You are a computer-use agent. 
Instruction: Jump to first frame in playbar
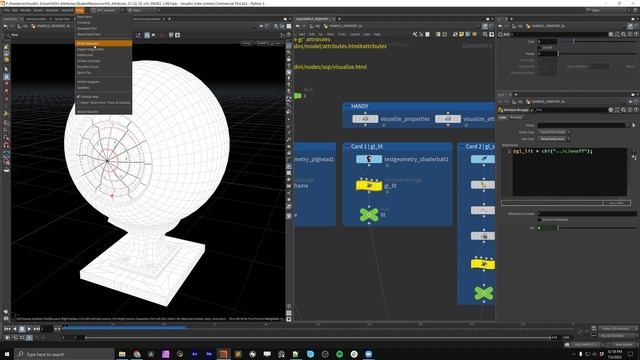[x=7, y=329]
